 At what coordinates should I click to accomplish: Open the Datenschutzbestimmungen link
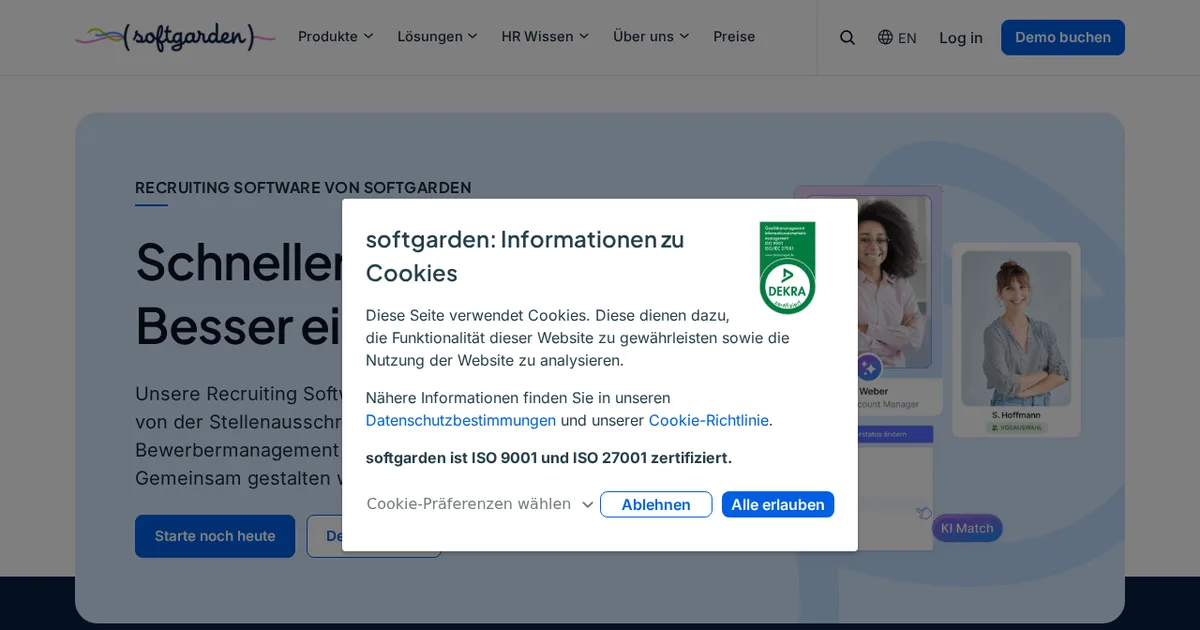click(461, 420)
